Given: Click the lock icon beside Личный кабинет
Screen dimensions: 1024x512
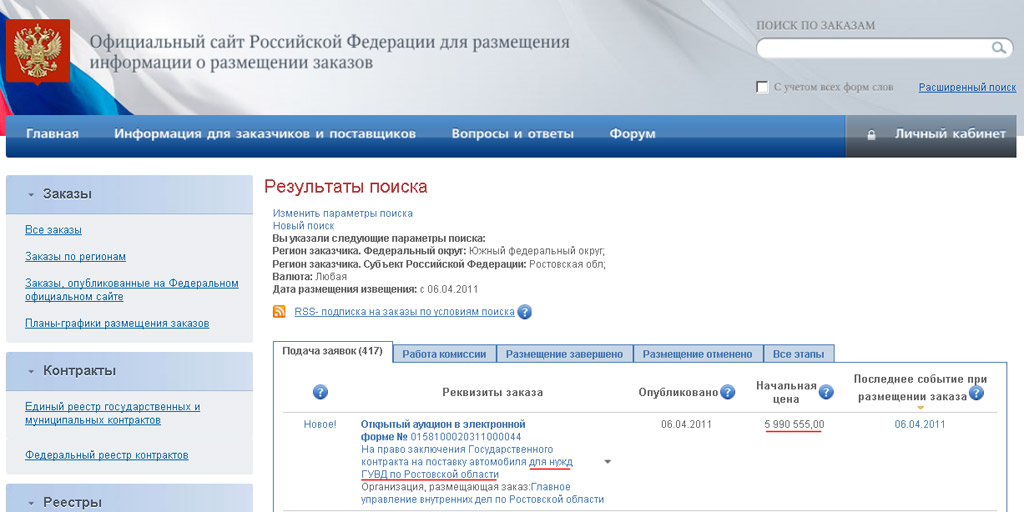Looking at the screenshot, I should click(x=871, y=135).
